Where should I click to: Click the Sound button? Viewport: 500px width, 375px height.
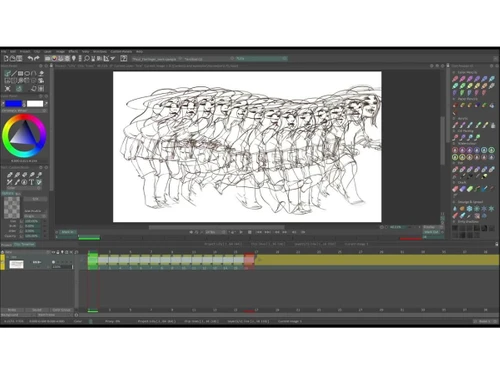(37, 310)
